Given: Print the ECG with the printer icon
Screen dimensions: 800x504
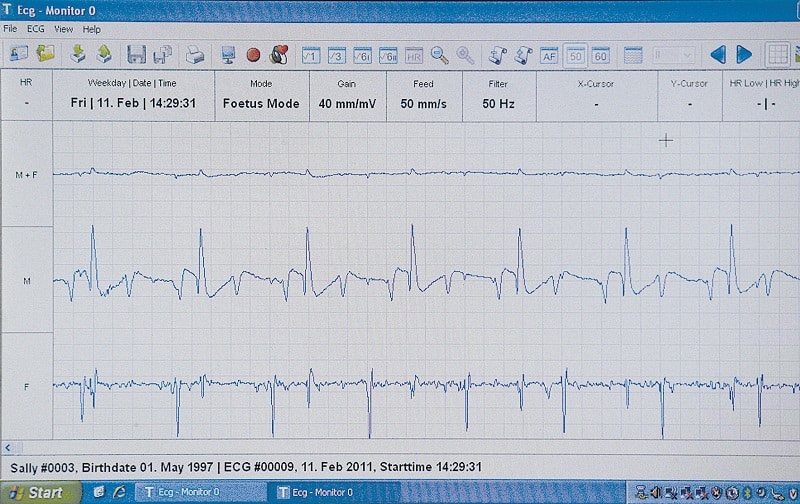Looking at the screenshot, I should [x=195, y=54].
